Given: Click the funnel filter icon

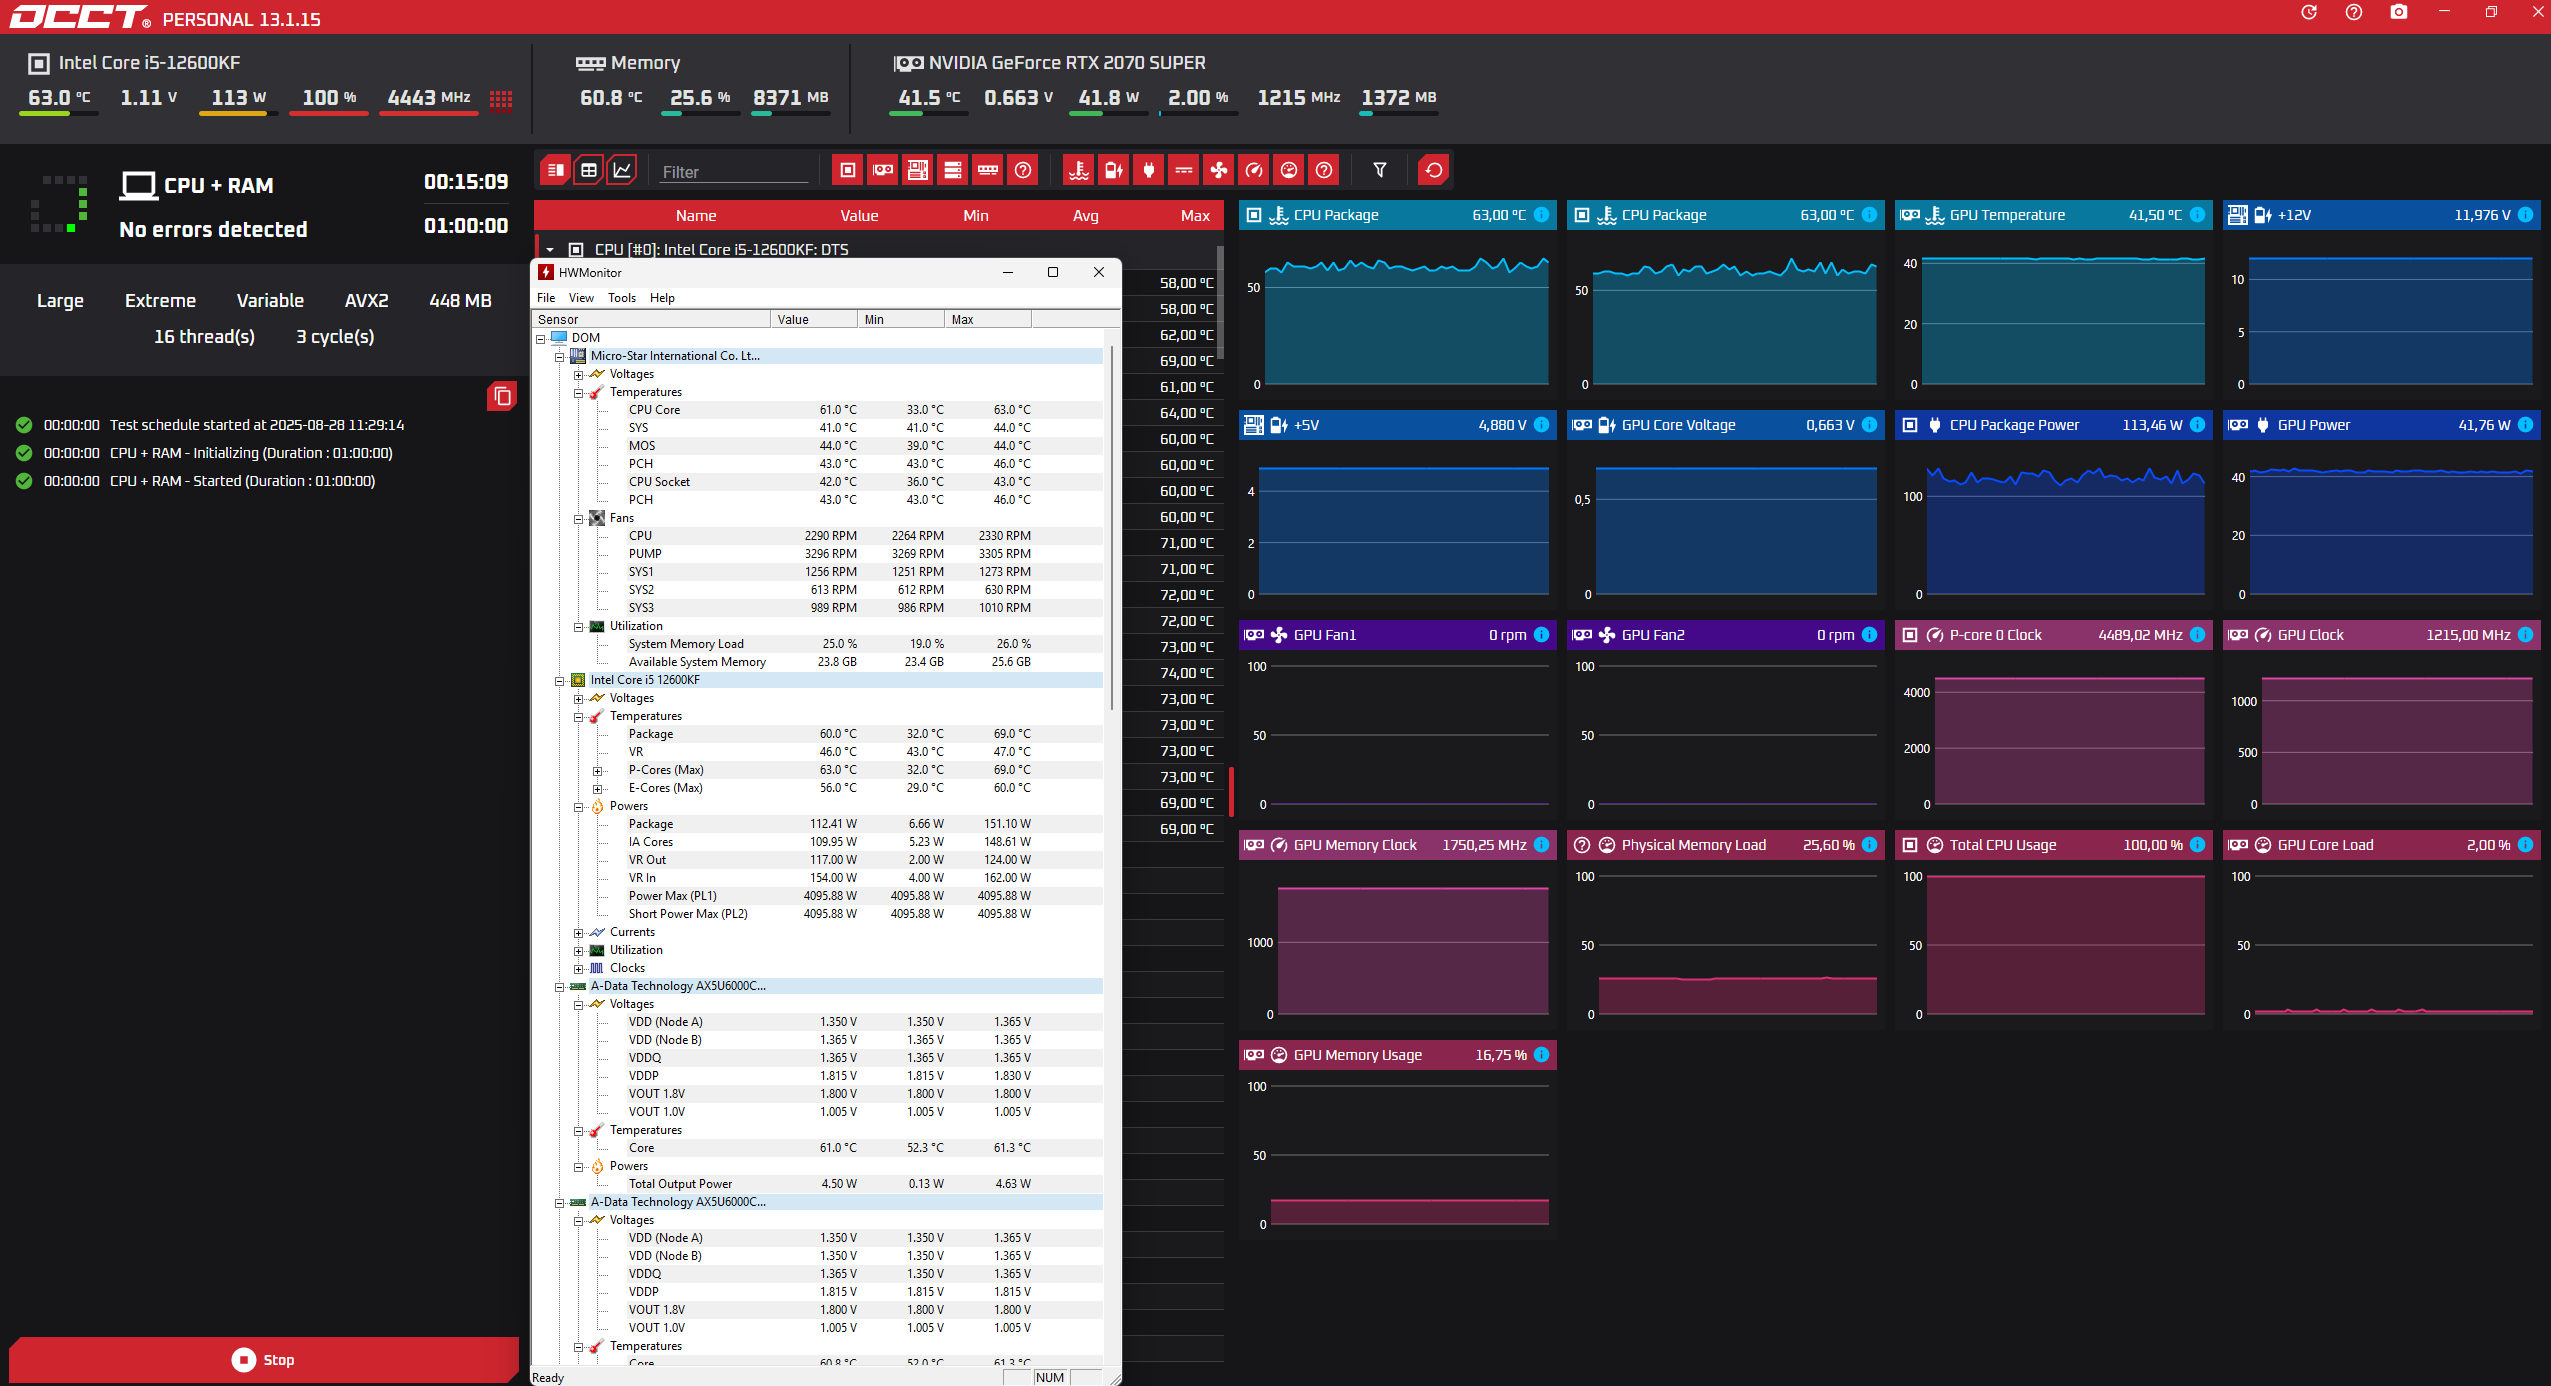Looking at the screenshot, I should click(x=1379, y=170).
